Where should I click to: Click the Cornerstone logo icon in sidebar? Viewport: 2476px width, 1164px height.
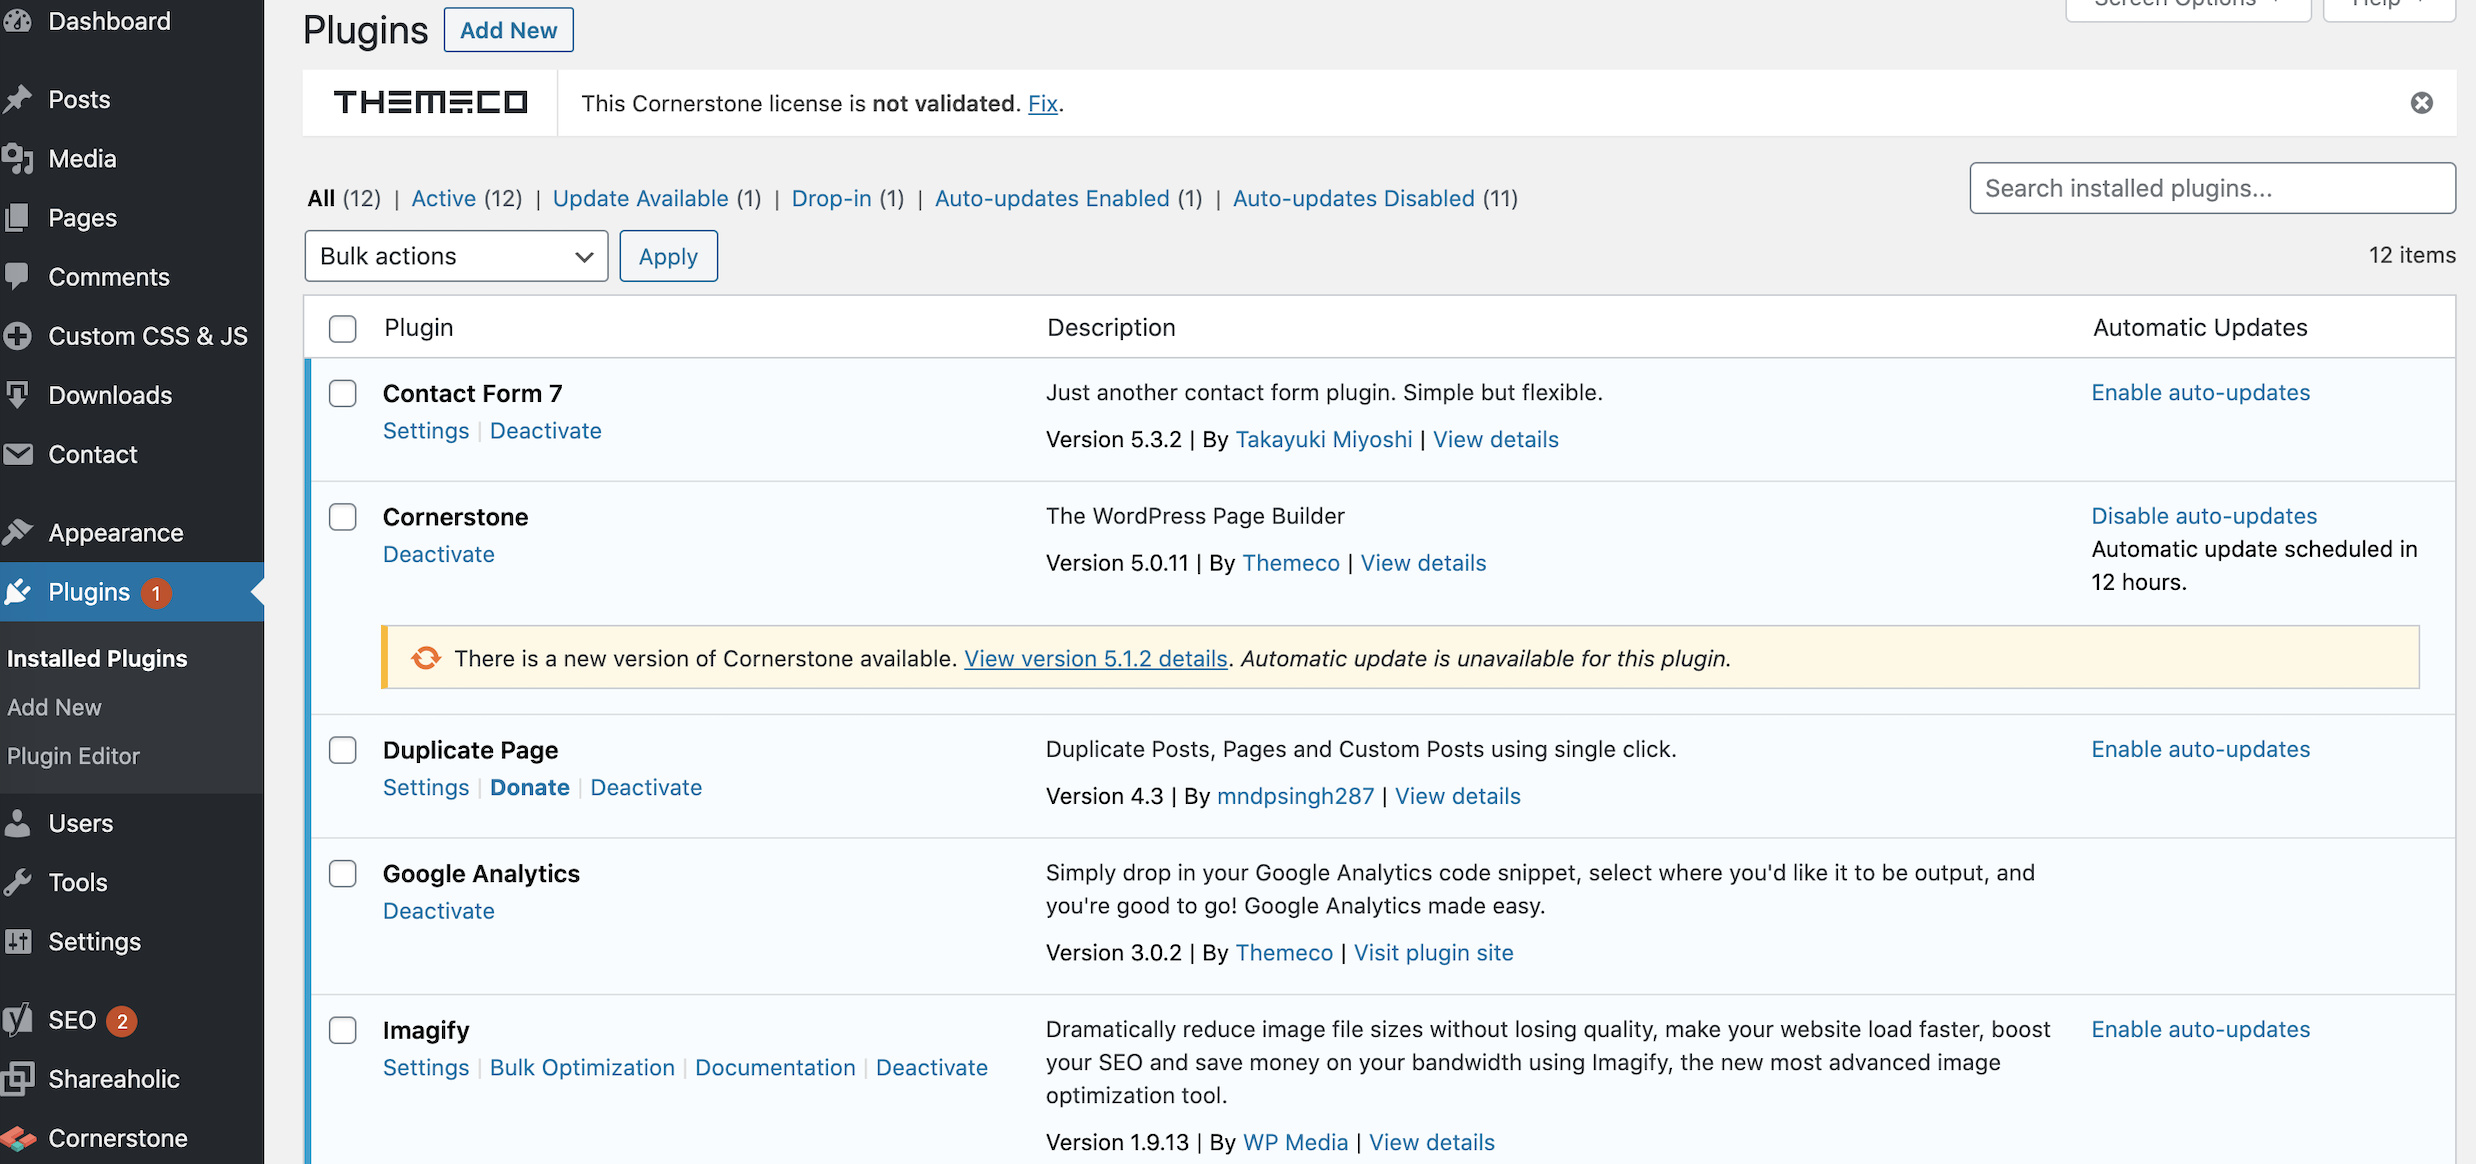coord(17,1138)
